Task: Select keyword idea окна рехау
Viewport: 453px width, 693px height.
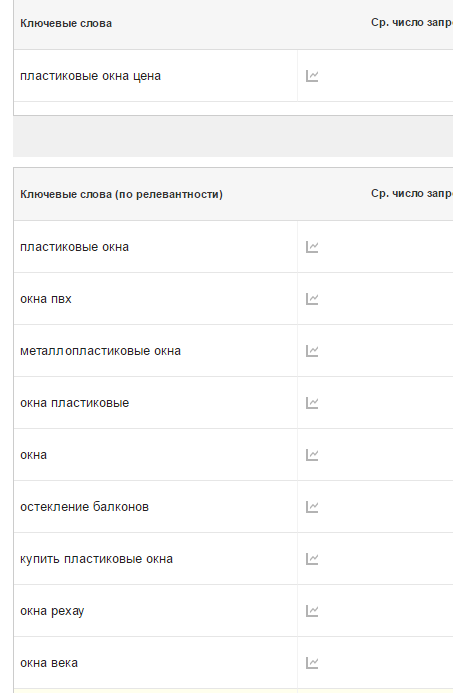Action: [x=52, y=611]
